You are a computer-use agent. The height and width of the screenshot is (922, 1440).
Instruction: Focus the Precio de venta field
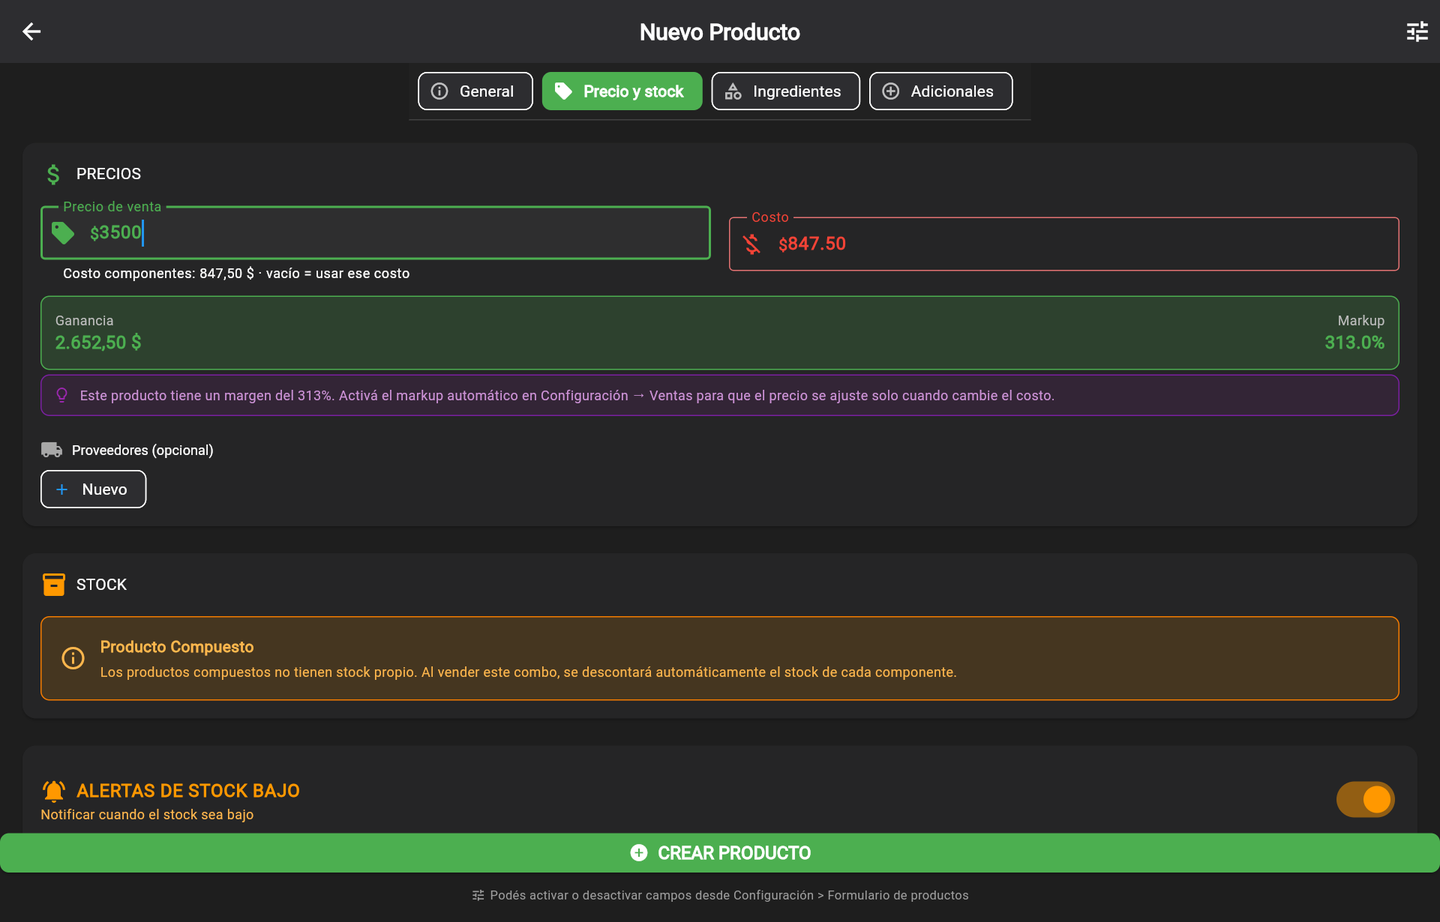[x=375, y=233]
